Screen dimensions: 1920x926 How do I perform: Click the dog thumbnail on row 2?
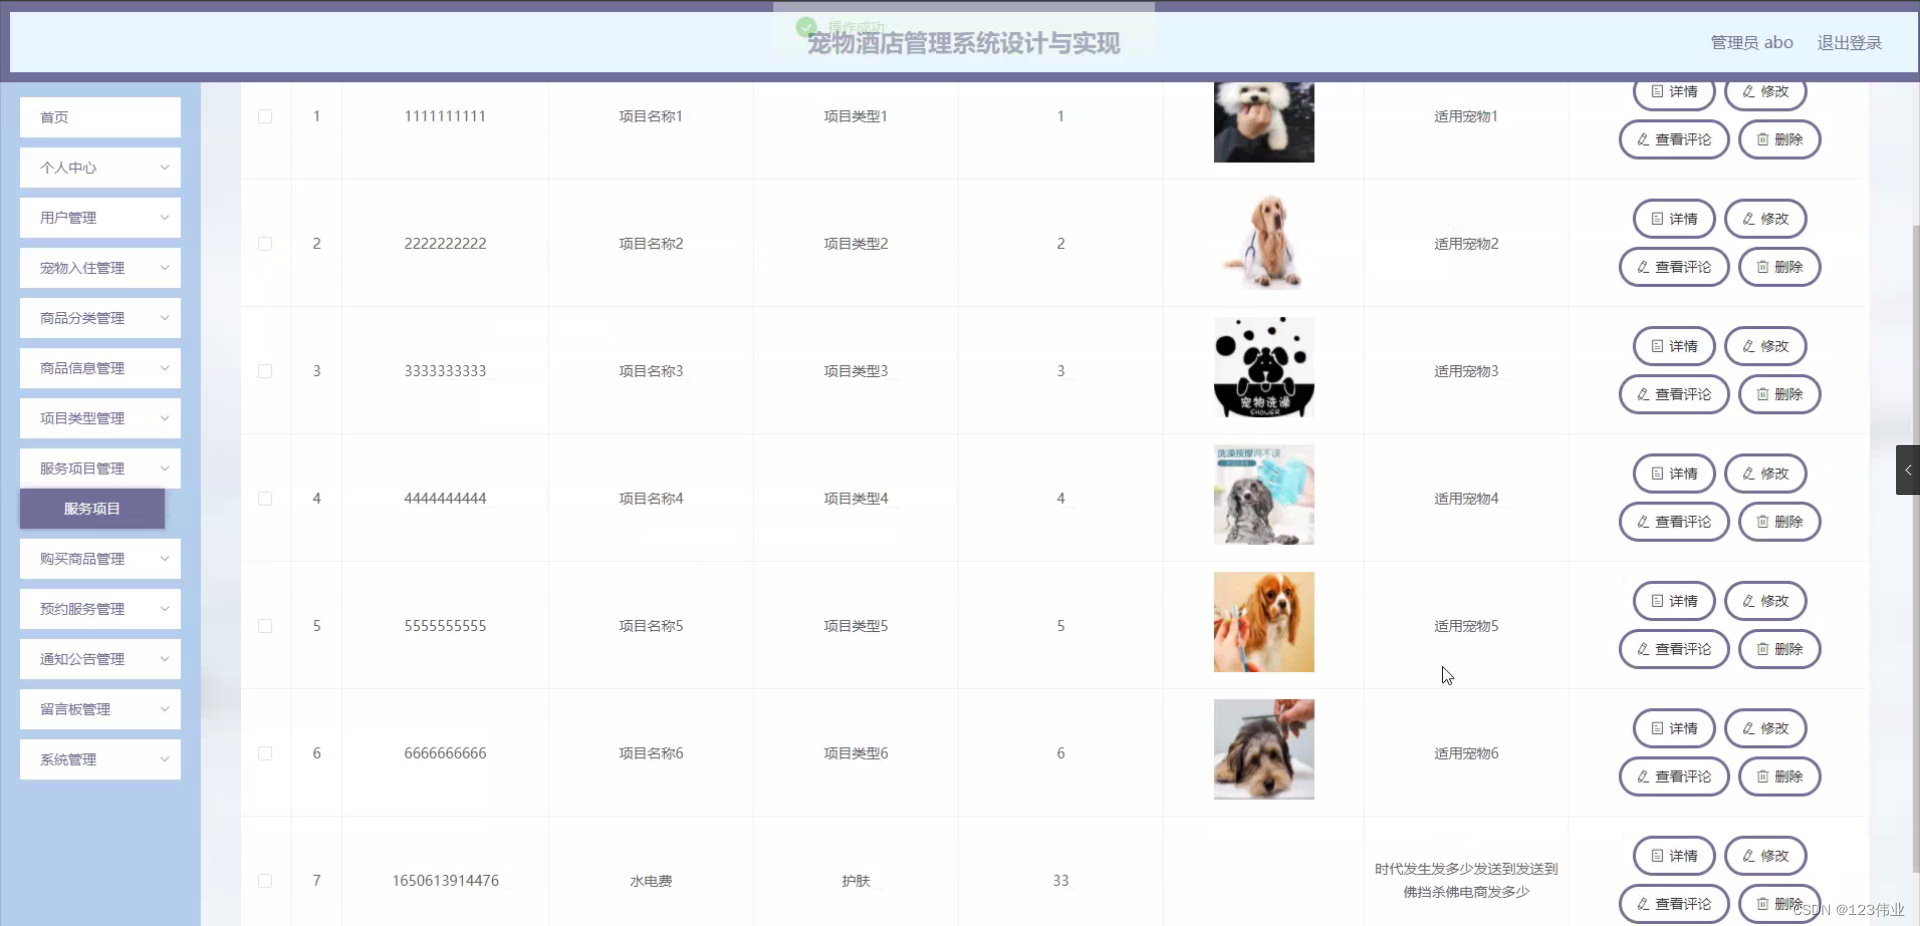1263,242
